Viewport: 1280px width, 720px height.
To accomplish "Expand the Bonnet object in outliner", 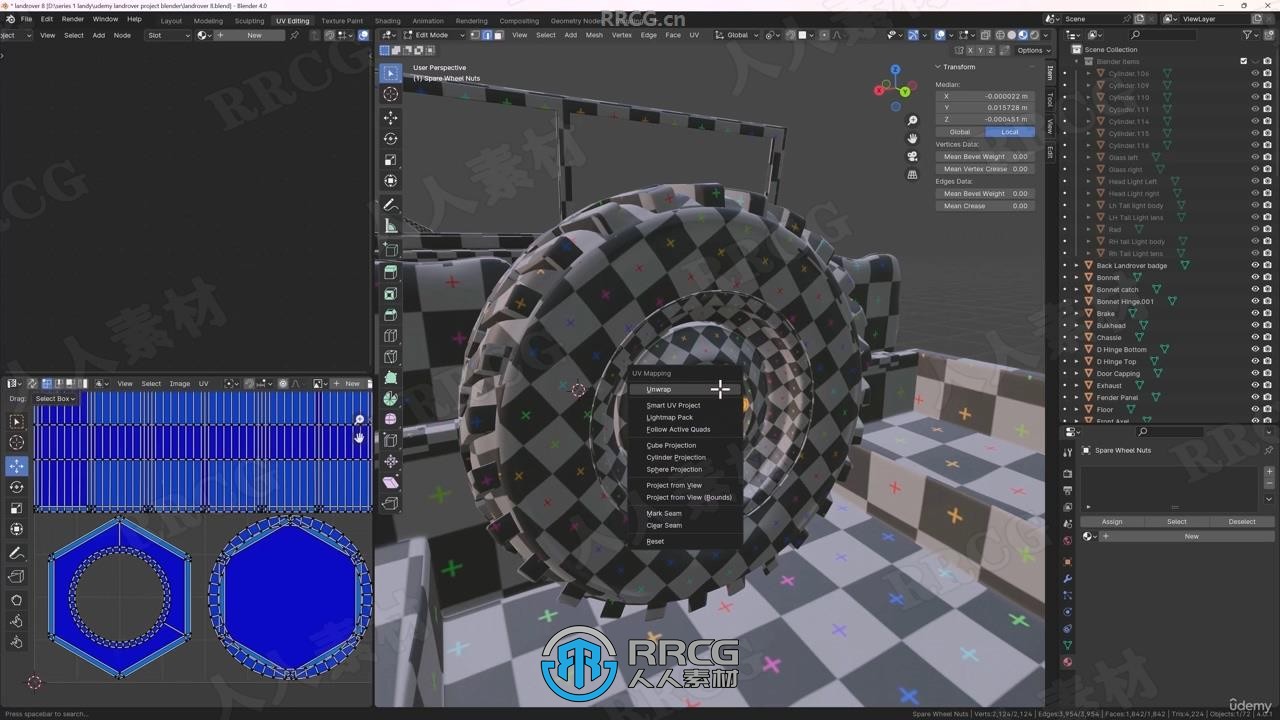I will 1077,278.
